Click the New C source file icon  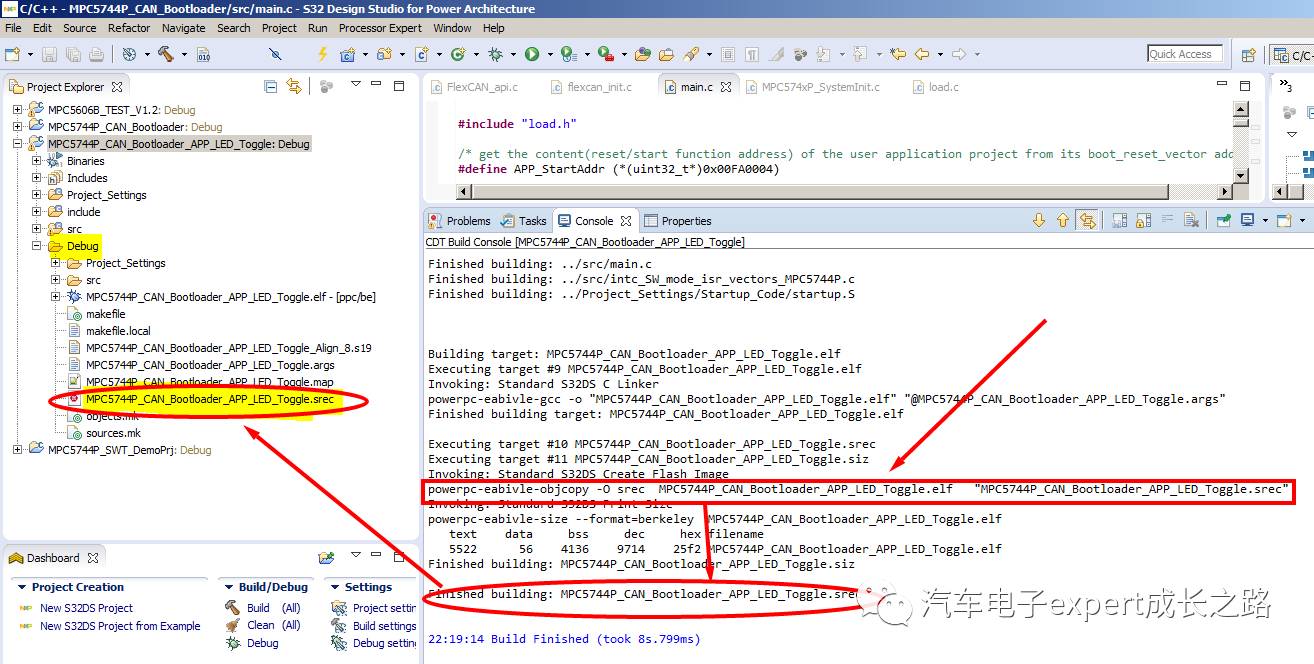(x=422, y=54)
